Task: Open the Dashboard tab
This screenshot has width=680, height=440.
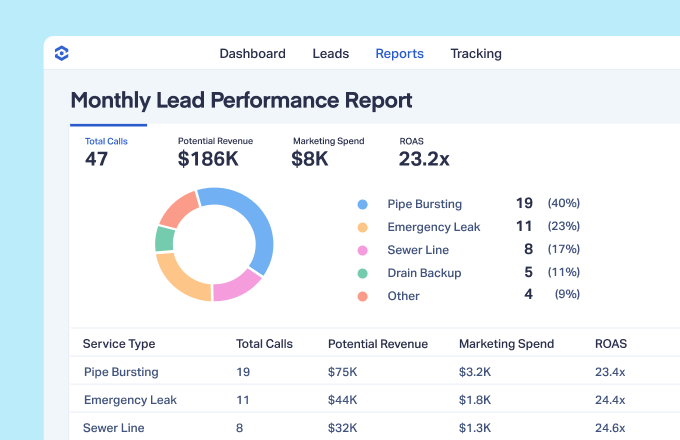Action: 252,53
